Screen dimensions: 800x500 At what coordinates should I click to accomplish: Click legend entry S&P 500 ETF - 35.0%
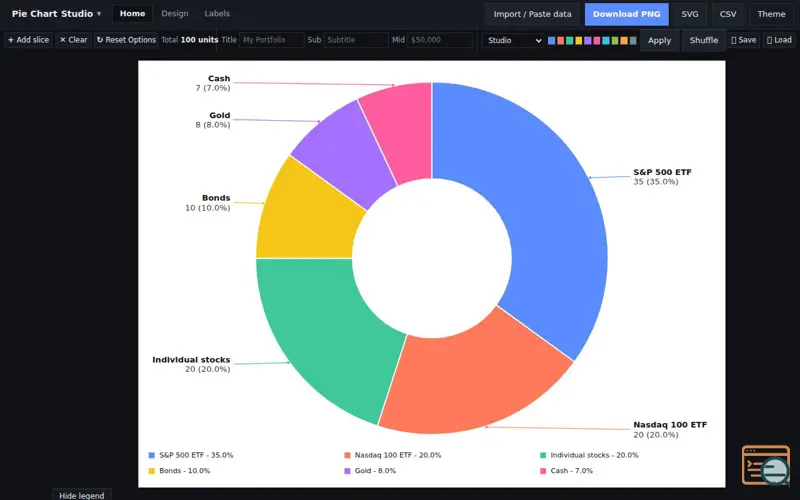191,455
